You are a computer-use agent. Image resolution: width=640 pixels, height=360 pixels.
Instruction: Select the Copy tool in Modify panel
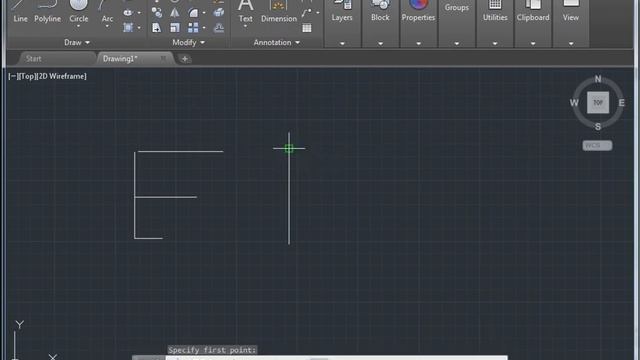[x=156, y=13]
